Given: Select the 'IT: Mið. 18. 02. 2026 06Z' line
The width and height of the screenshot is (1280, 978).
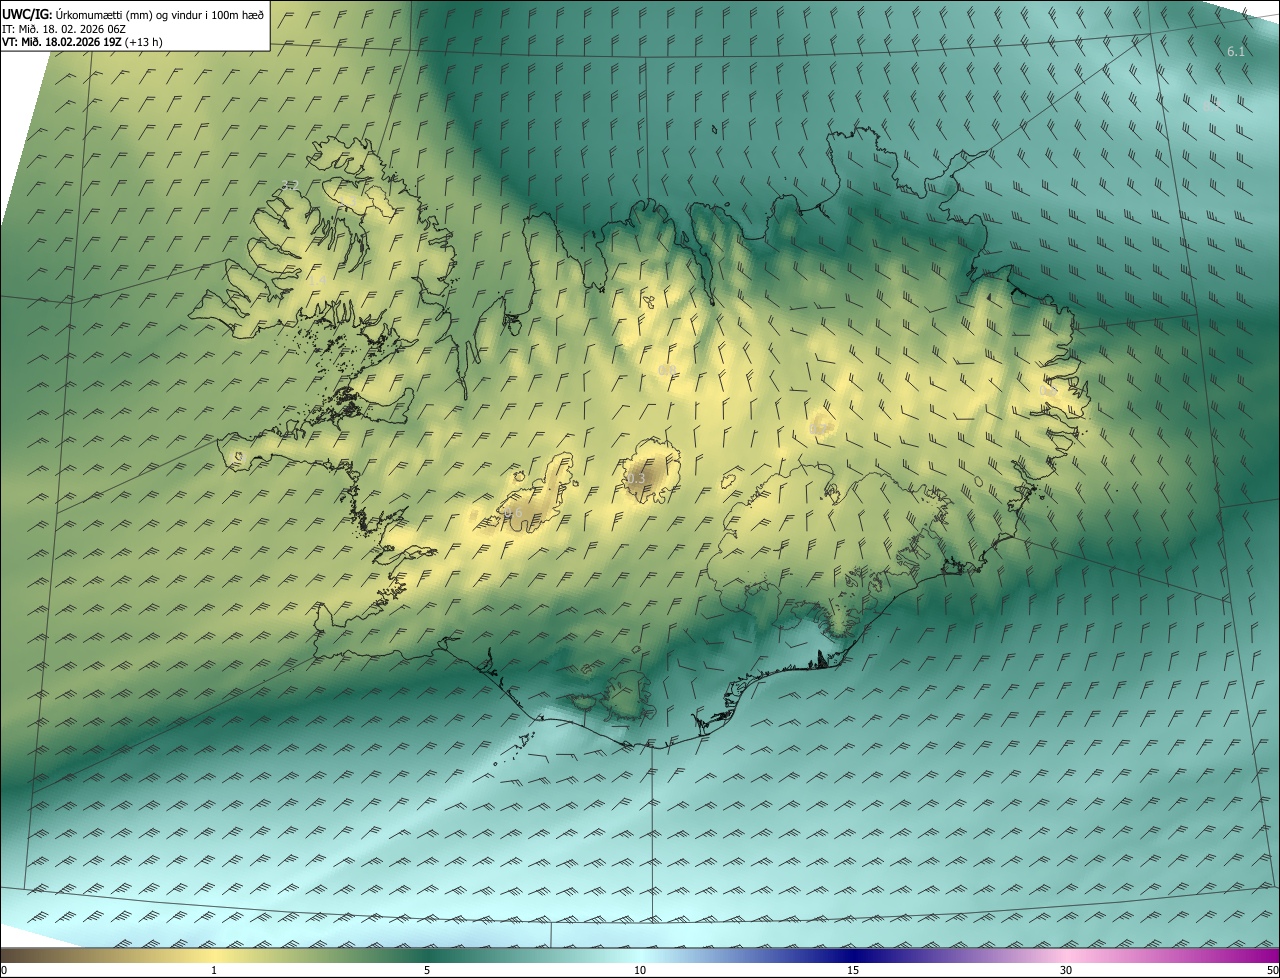Looking at the screenshot, I should pos(64,28).
